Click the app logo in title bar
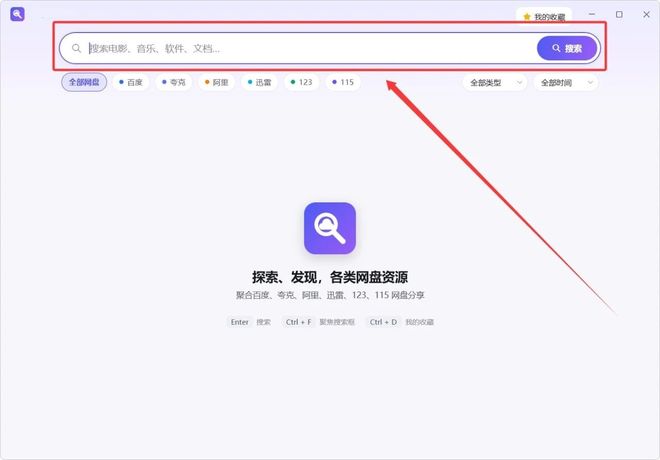660x460 pixels. (x=17, y=14)
